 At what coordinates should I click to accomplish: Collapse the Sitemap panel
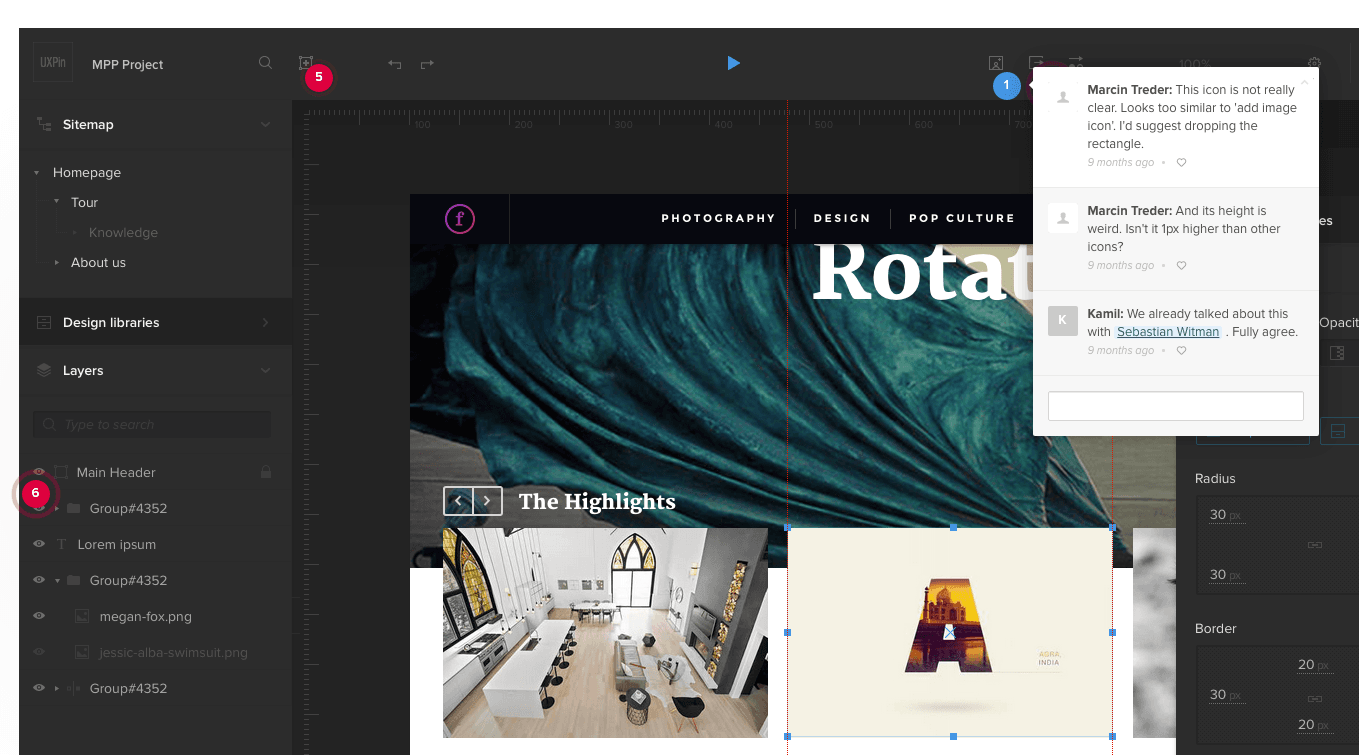[x=265, y=124]
